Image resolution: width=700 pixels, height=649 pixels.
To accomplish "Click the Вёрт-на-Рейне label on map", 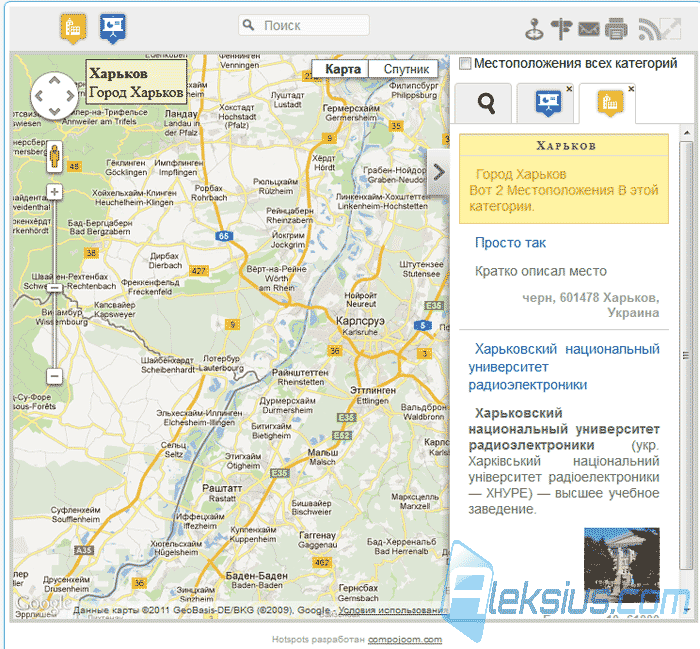I will tap(276, 269).
